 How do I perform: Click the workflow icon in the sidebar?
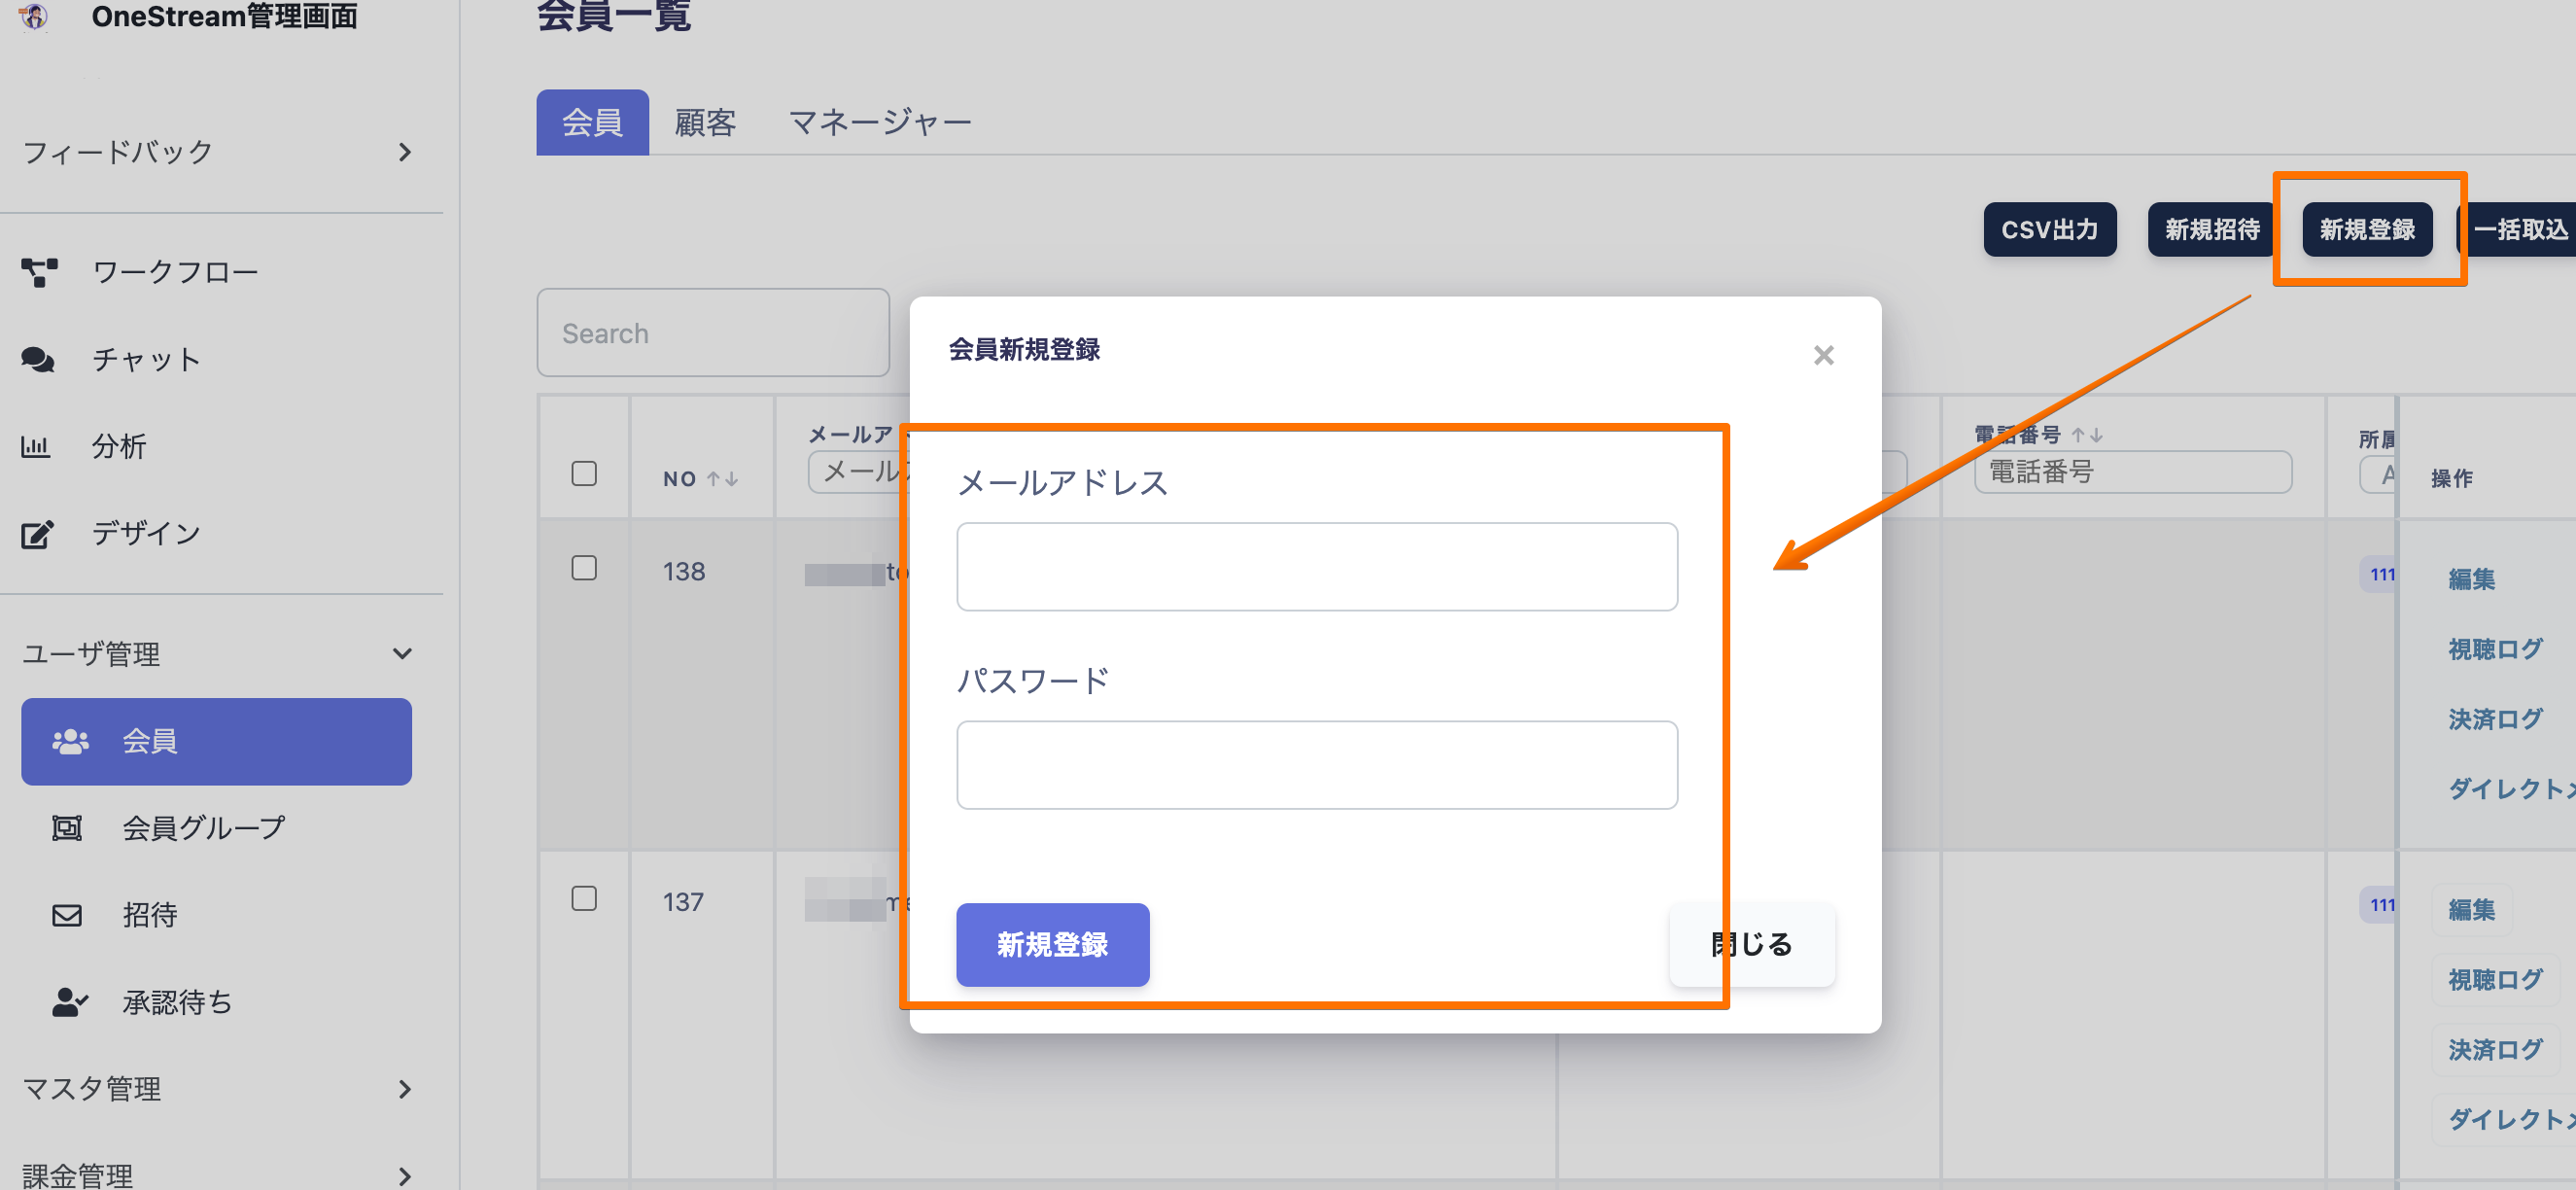coord(39,272)
